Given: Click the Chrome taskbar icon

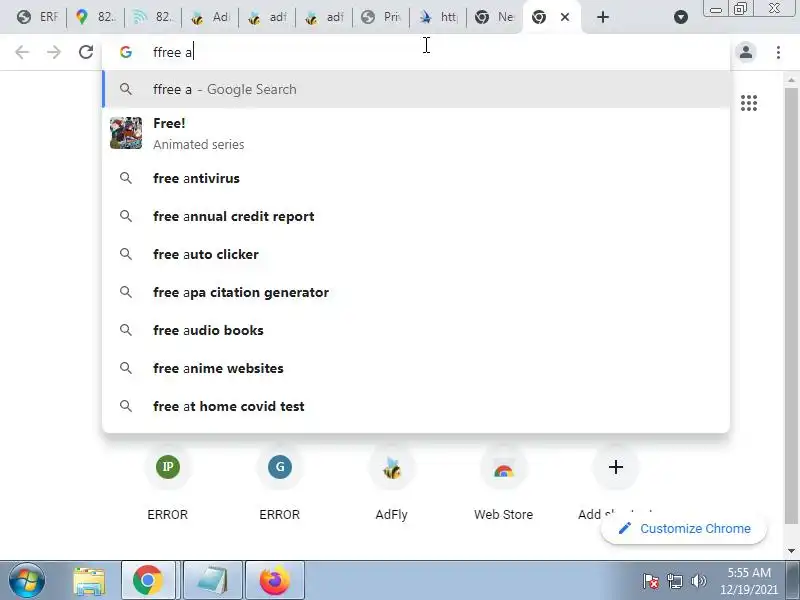Looking at the screenshot, I should [148, 581].
